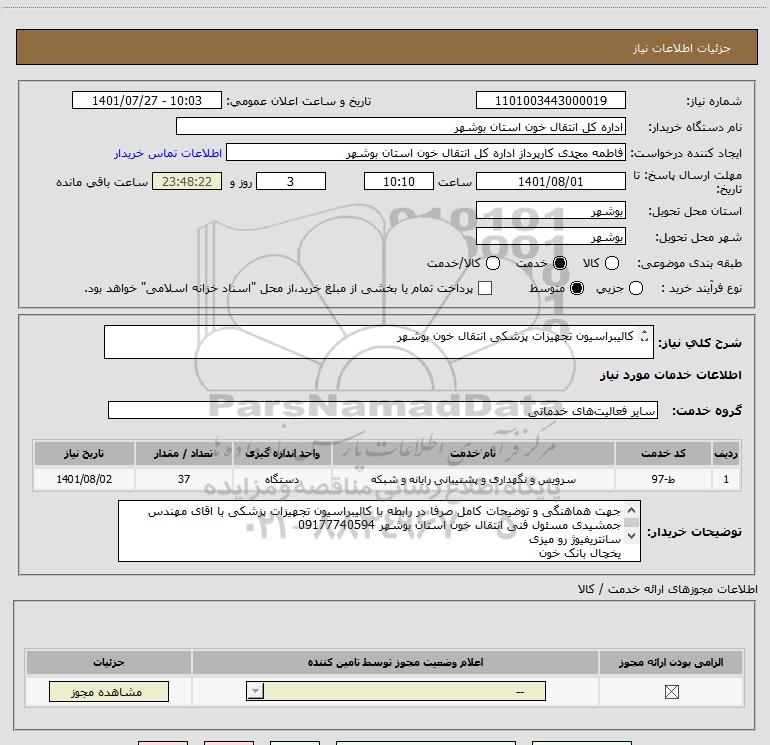Click the شهر محل تحویل field
Screen dimensions: 770x745
[x=550, y=236]
